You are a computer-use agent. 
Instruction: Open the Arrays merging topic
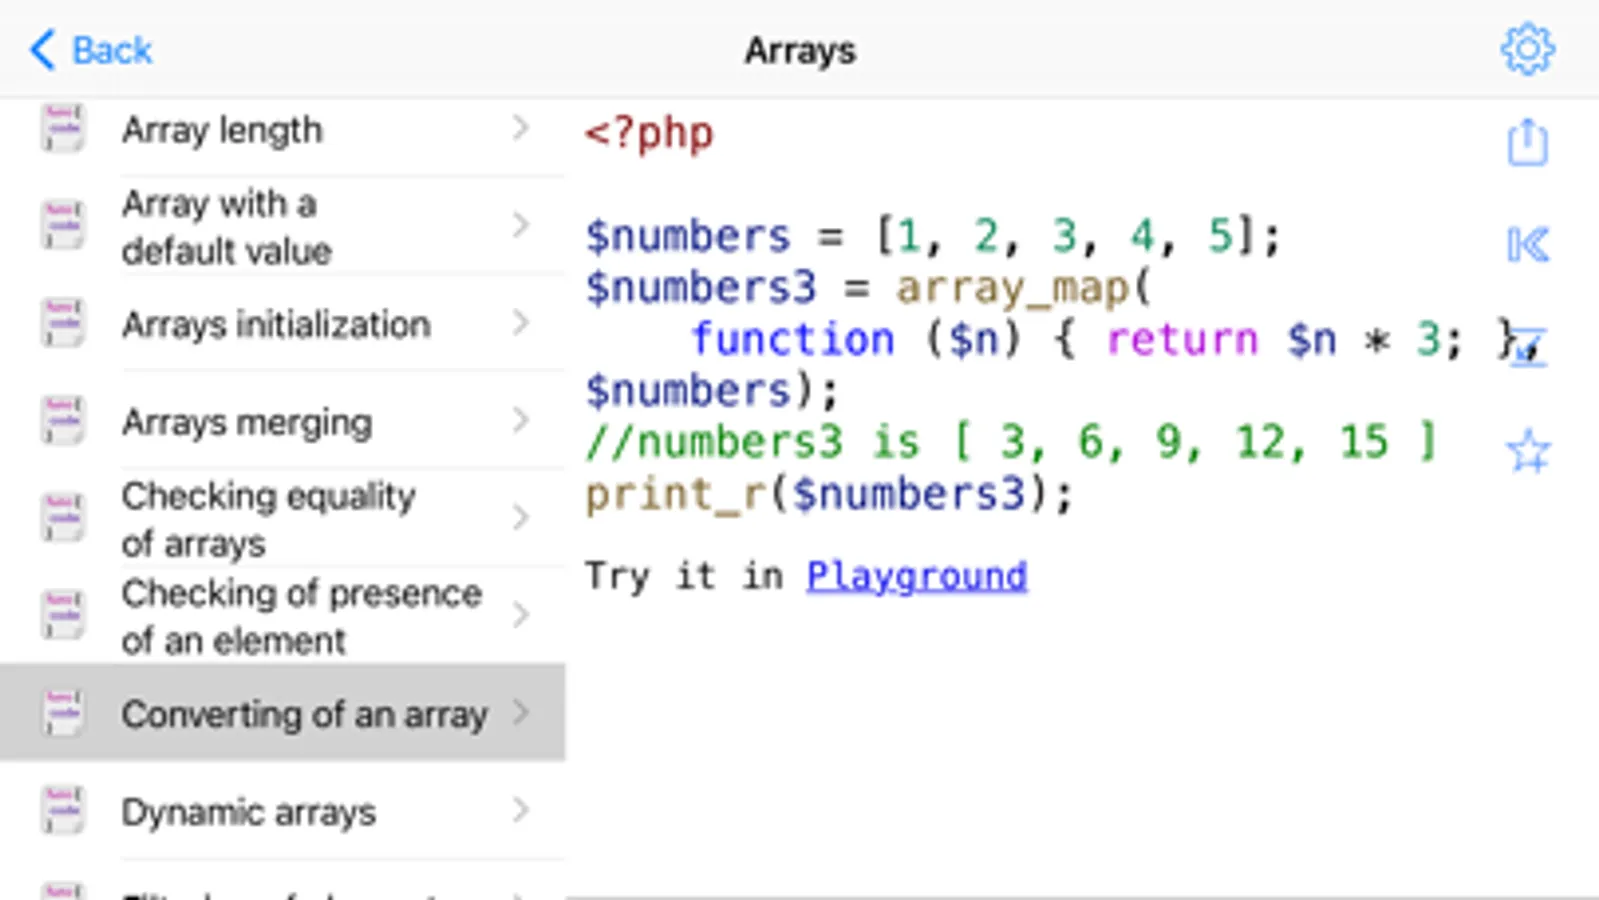(x=283, y=421)
